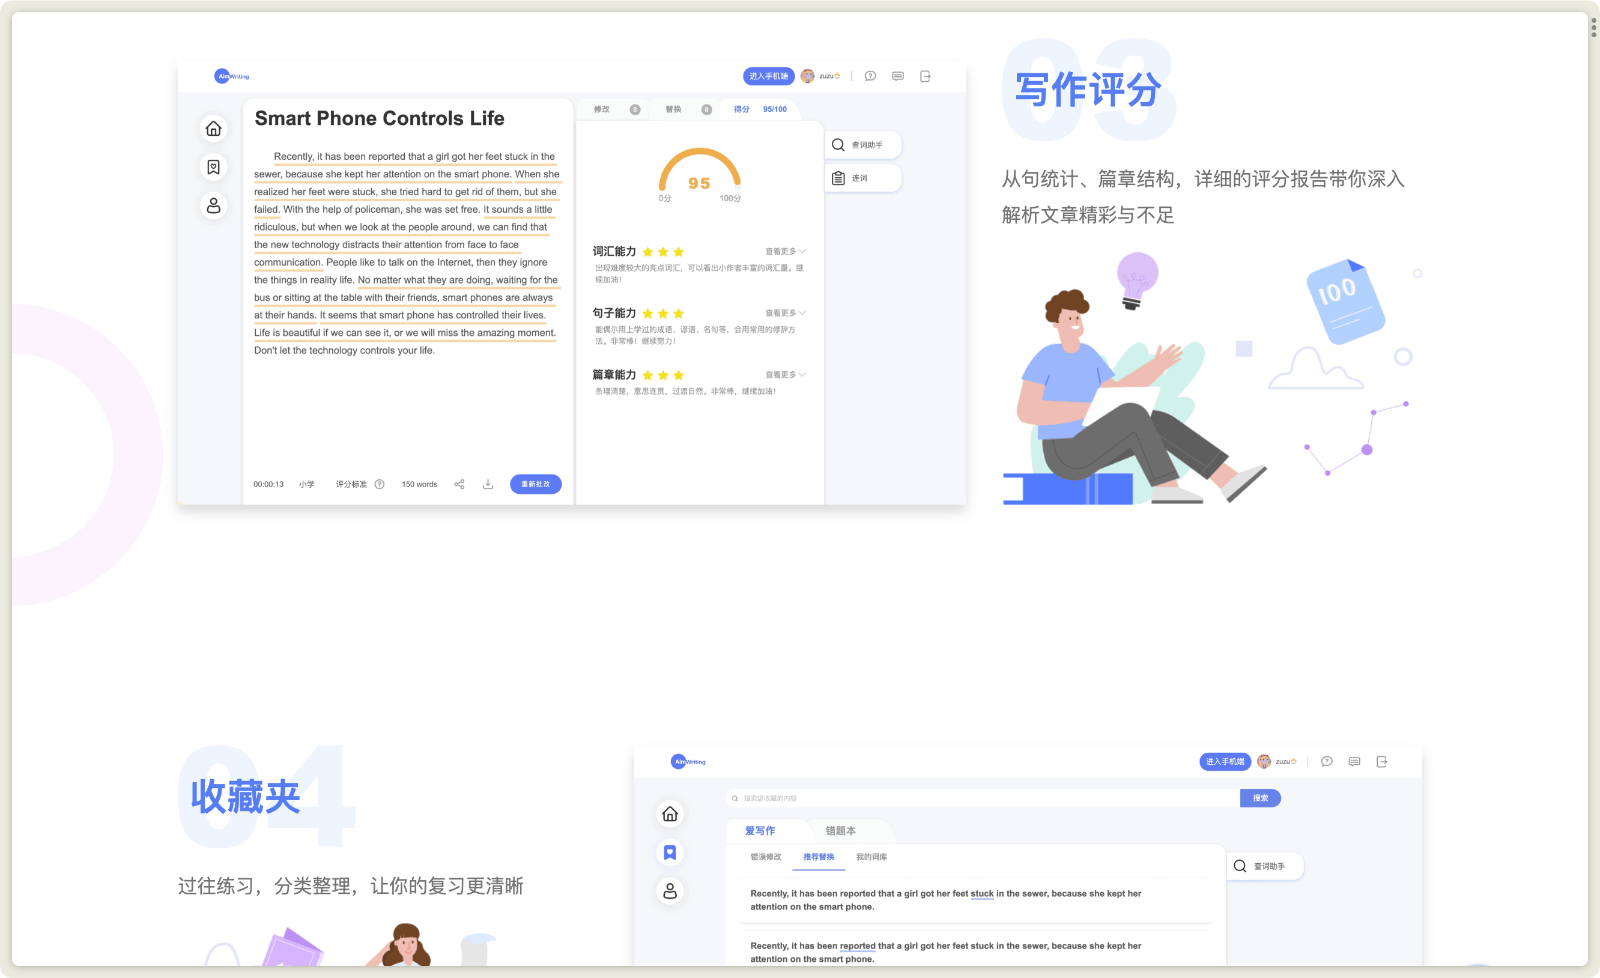The width and height of the screenshot is (1600, 978).
Task: Click the 00:00:13 timer
Action: click(x=268, y=484)
